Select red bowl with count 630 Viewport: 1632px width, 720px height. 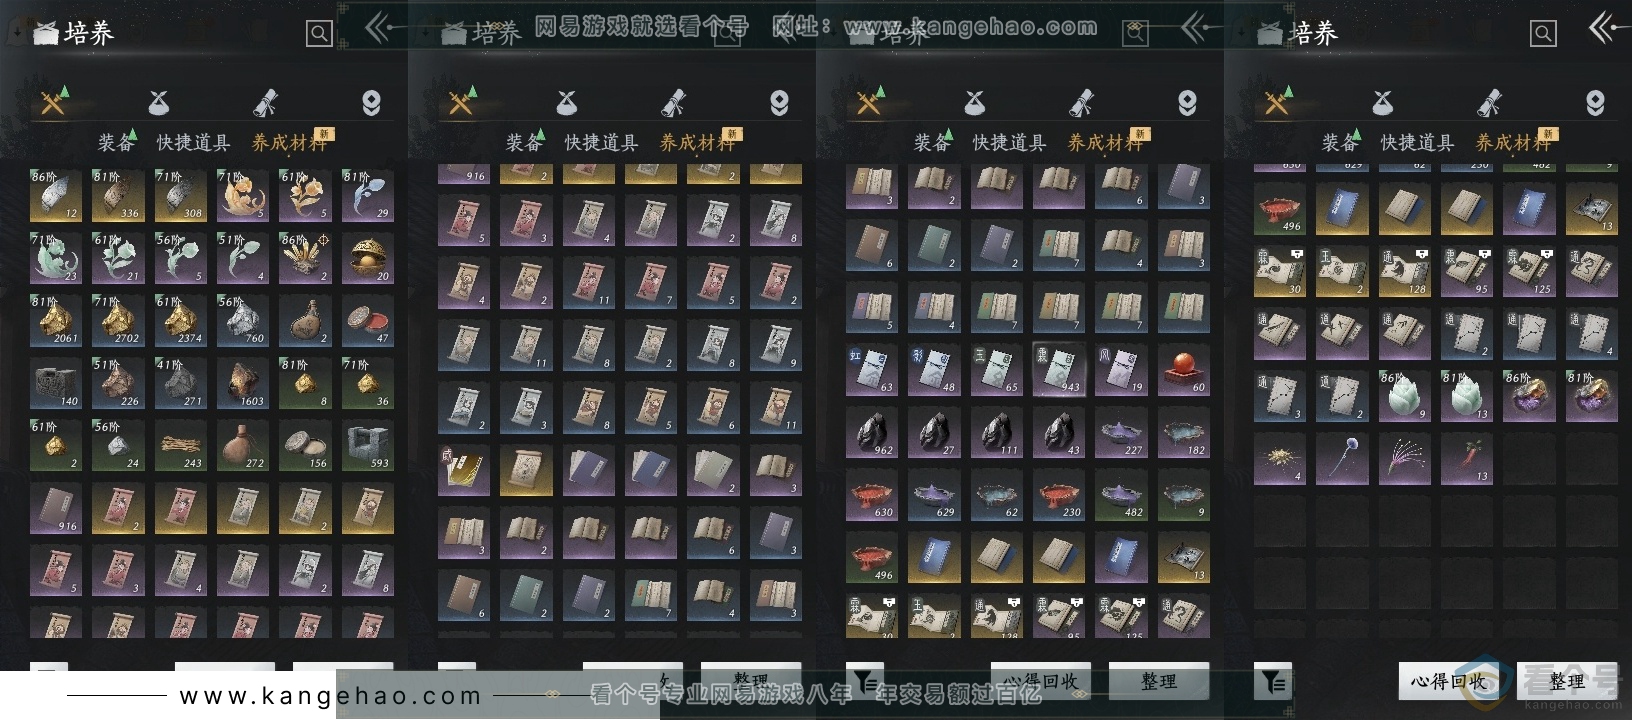872,494
